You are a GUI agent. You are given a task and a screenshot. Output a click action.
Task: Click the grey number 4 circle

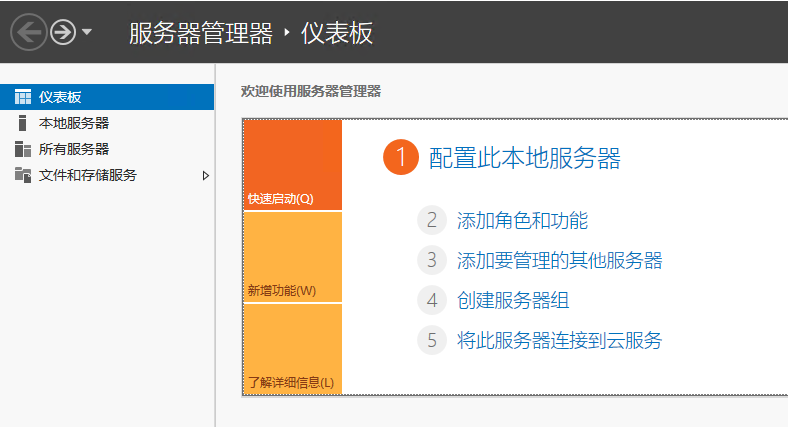coord(432,300)
